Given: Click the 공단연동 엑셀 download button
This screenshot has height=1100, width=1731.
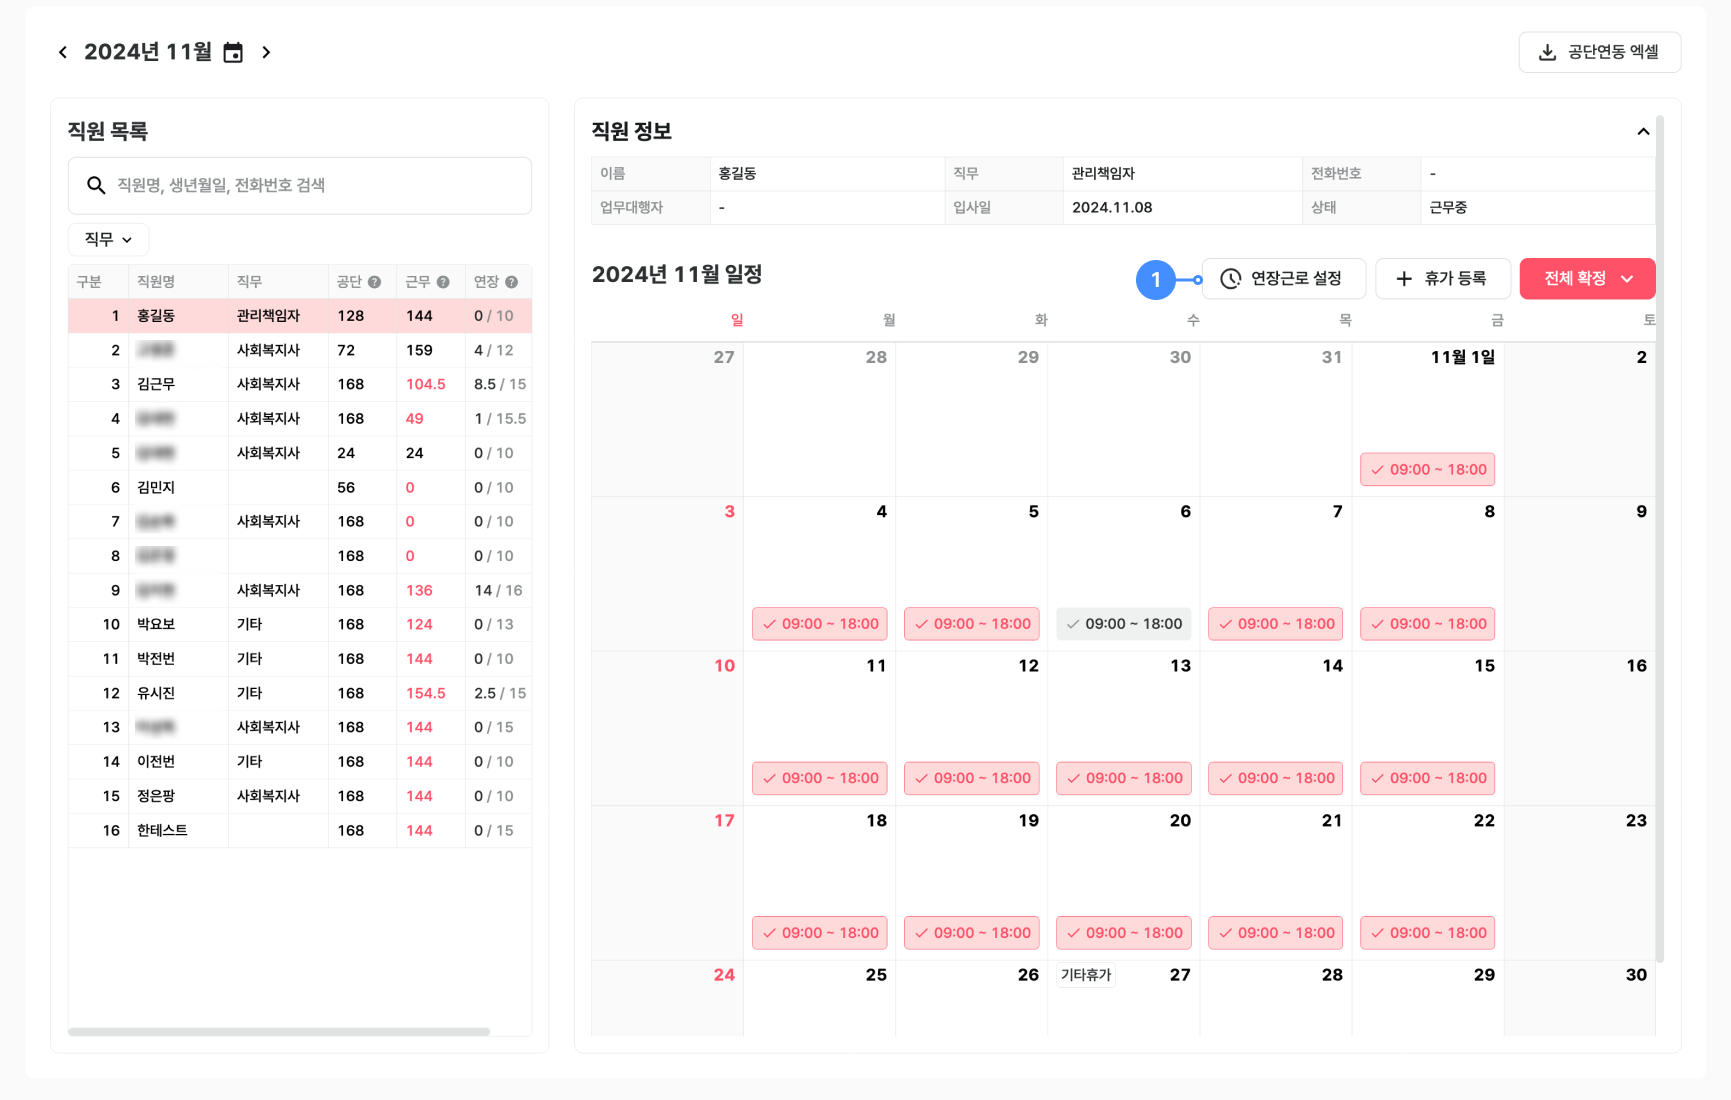Looking at the screenshot, I should pyautogui.click(x=1599, y=52).
